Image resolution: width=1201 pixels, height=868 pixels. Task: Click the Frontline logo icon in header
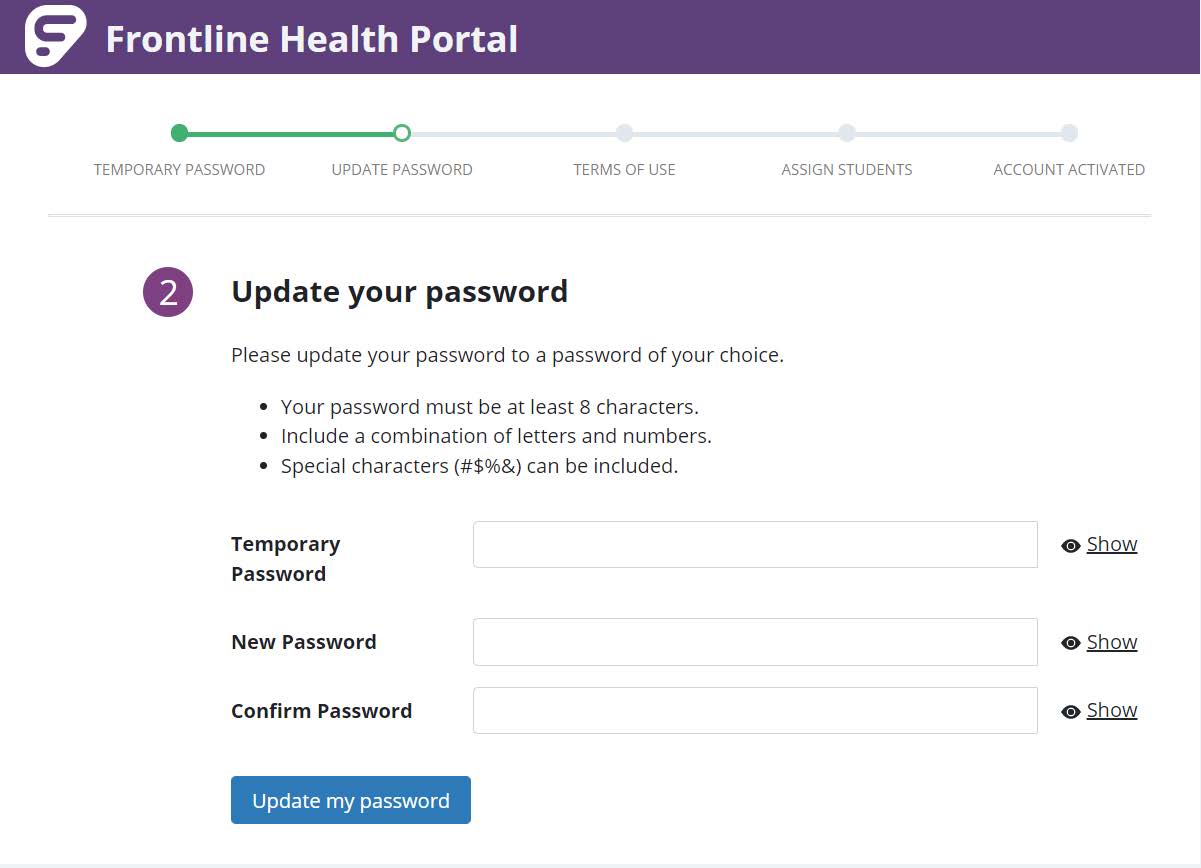coord(56,36)
